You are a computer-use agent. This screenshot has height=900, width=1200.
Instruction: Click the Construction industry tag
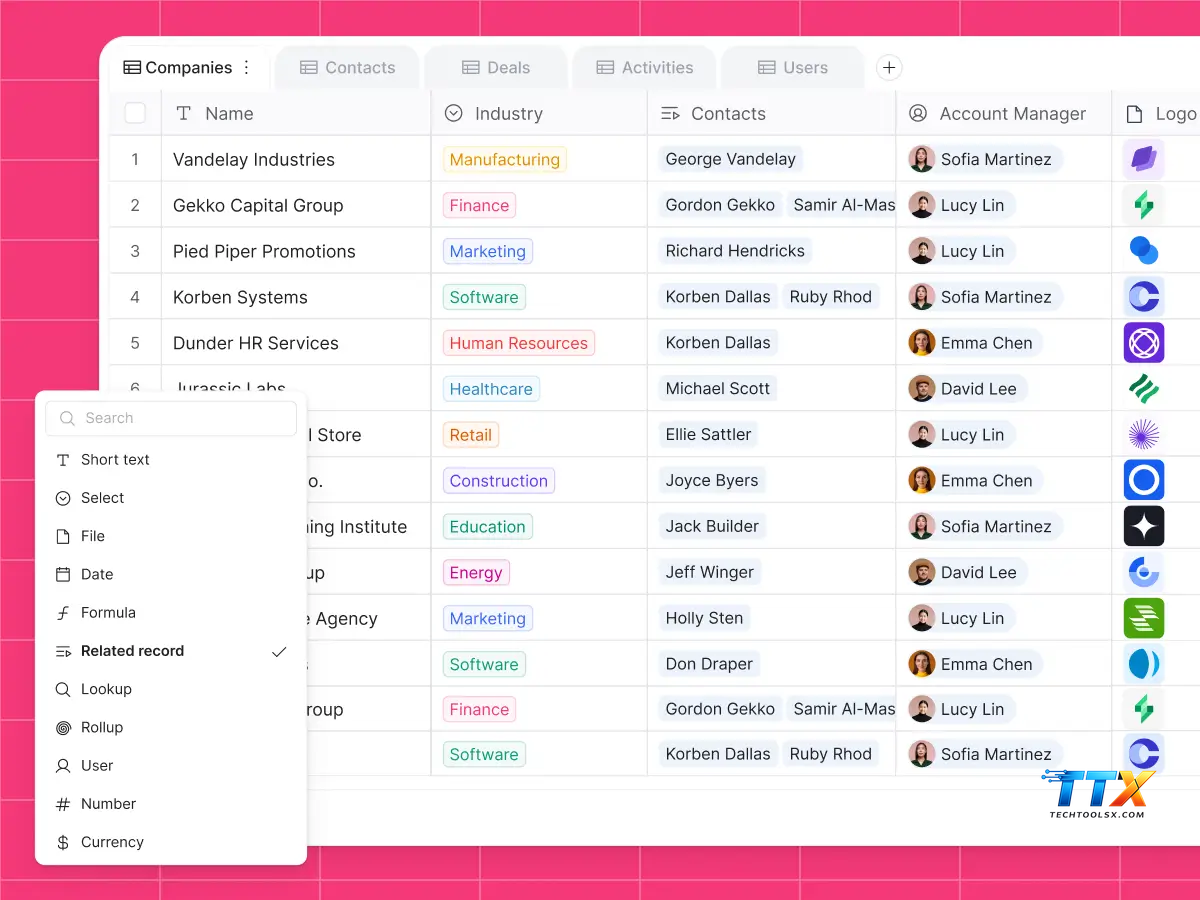(x=499, y=481)
